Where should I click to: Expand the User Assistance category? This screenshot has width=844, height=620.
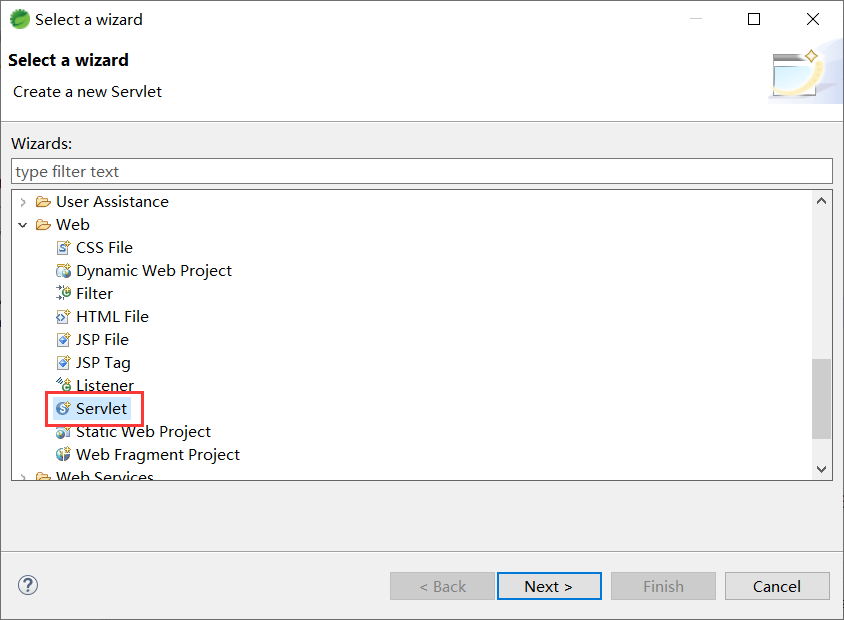(23, 202)
